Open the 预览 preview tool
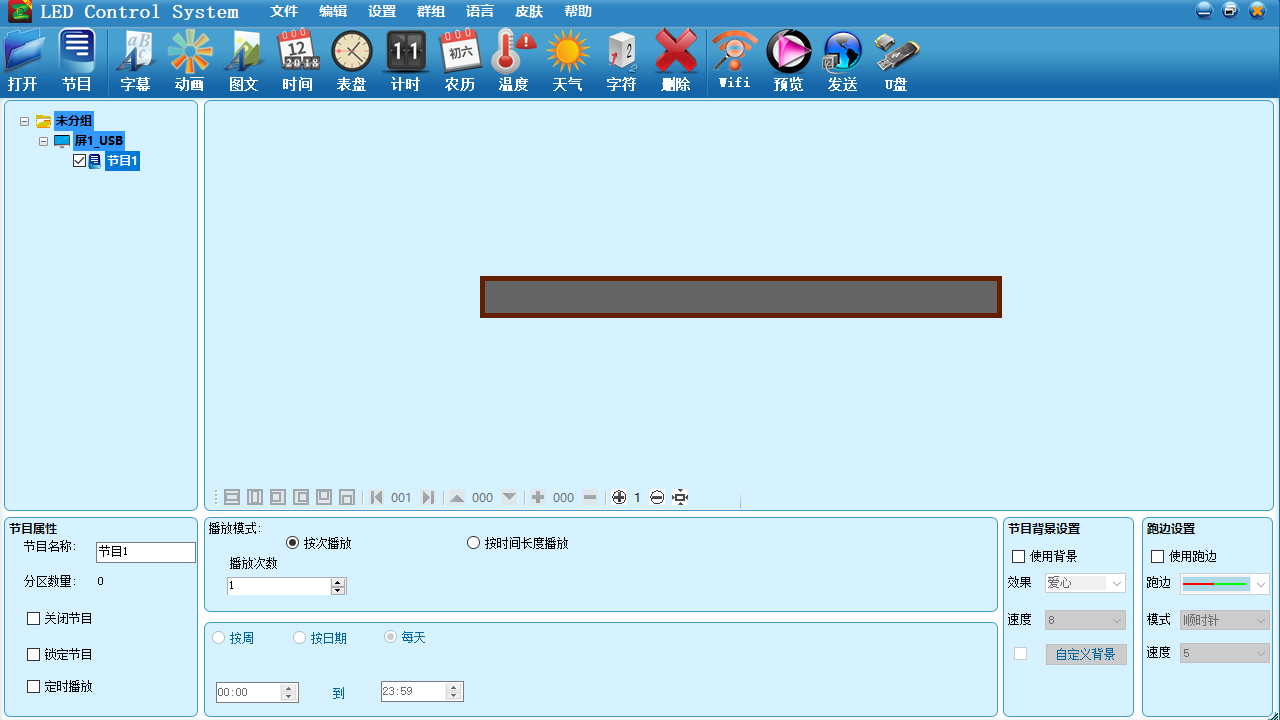This screenshot has height=720, width=1280. click(x=788, y=60)
